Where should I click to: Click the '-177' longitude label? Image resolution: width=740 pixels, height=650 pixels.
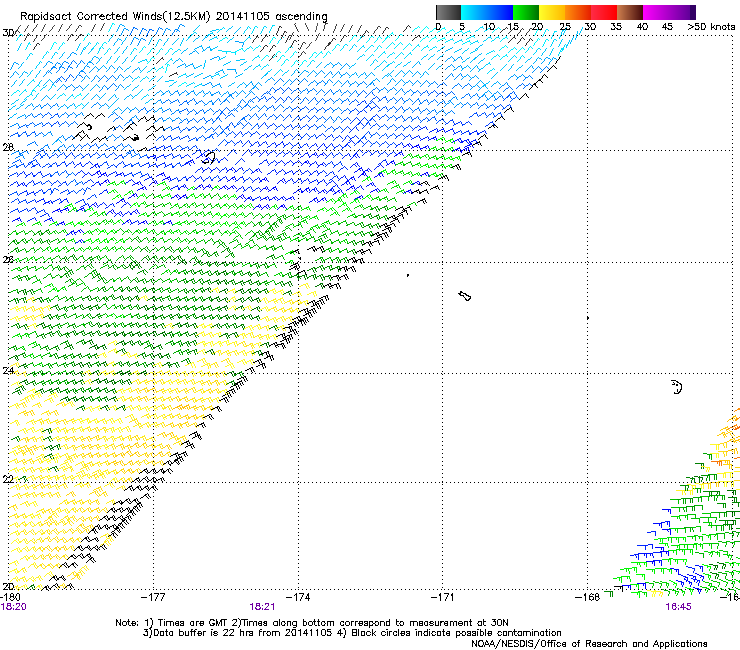[x=153, y=597]
